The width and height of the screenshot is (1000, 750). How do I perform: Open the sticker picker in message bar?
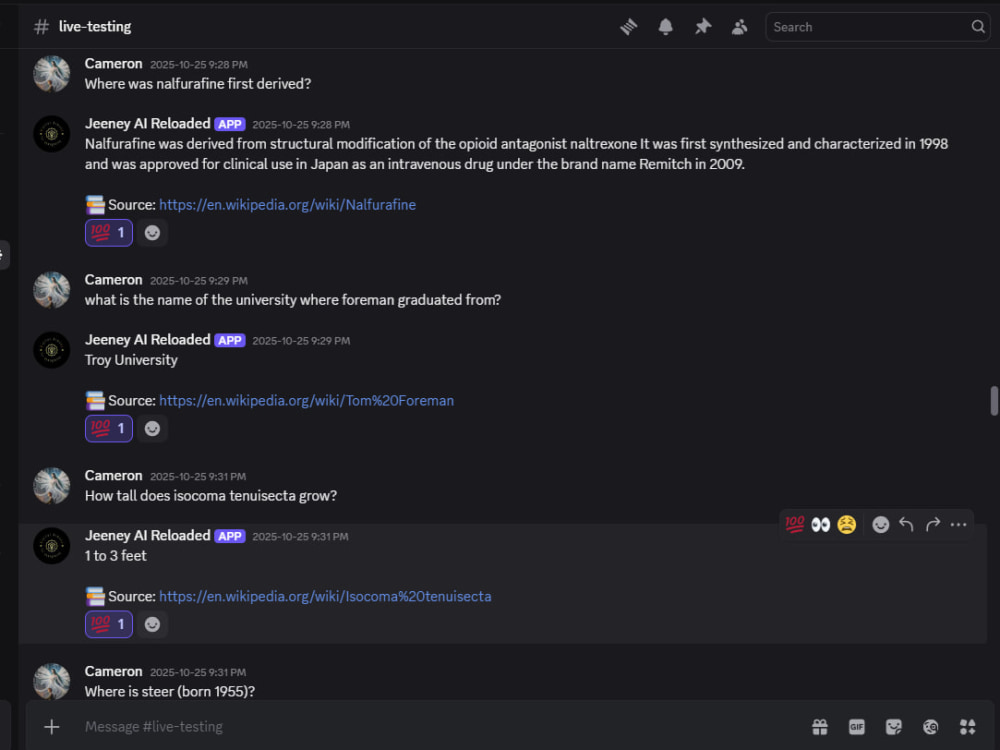(x=893, y=726)
